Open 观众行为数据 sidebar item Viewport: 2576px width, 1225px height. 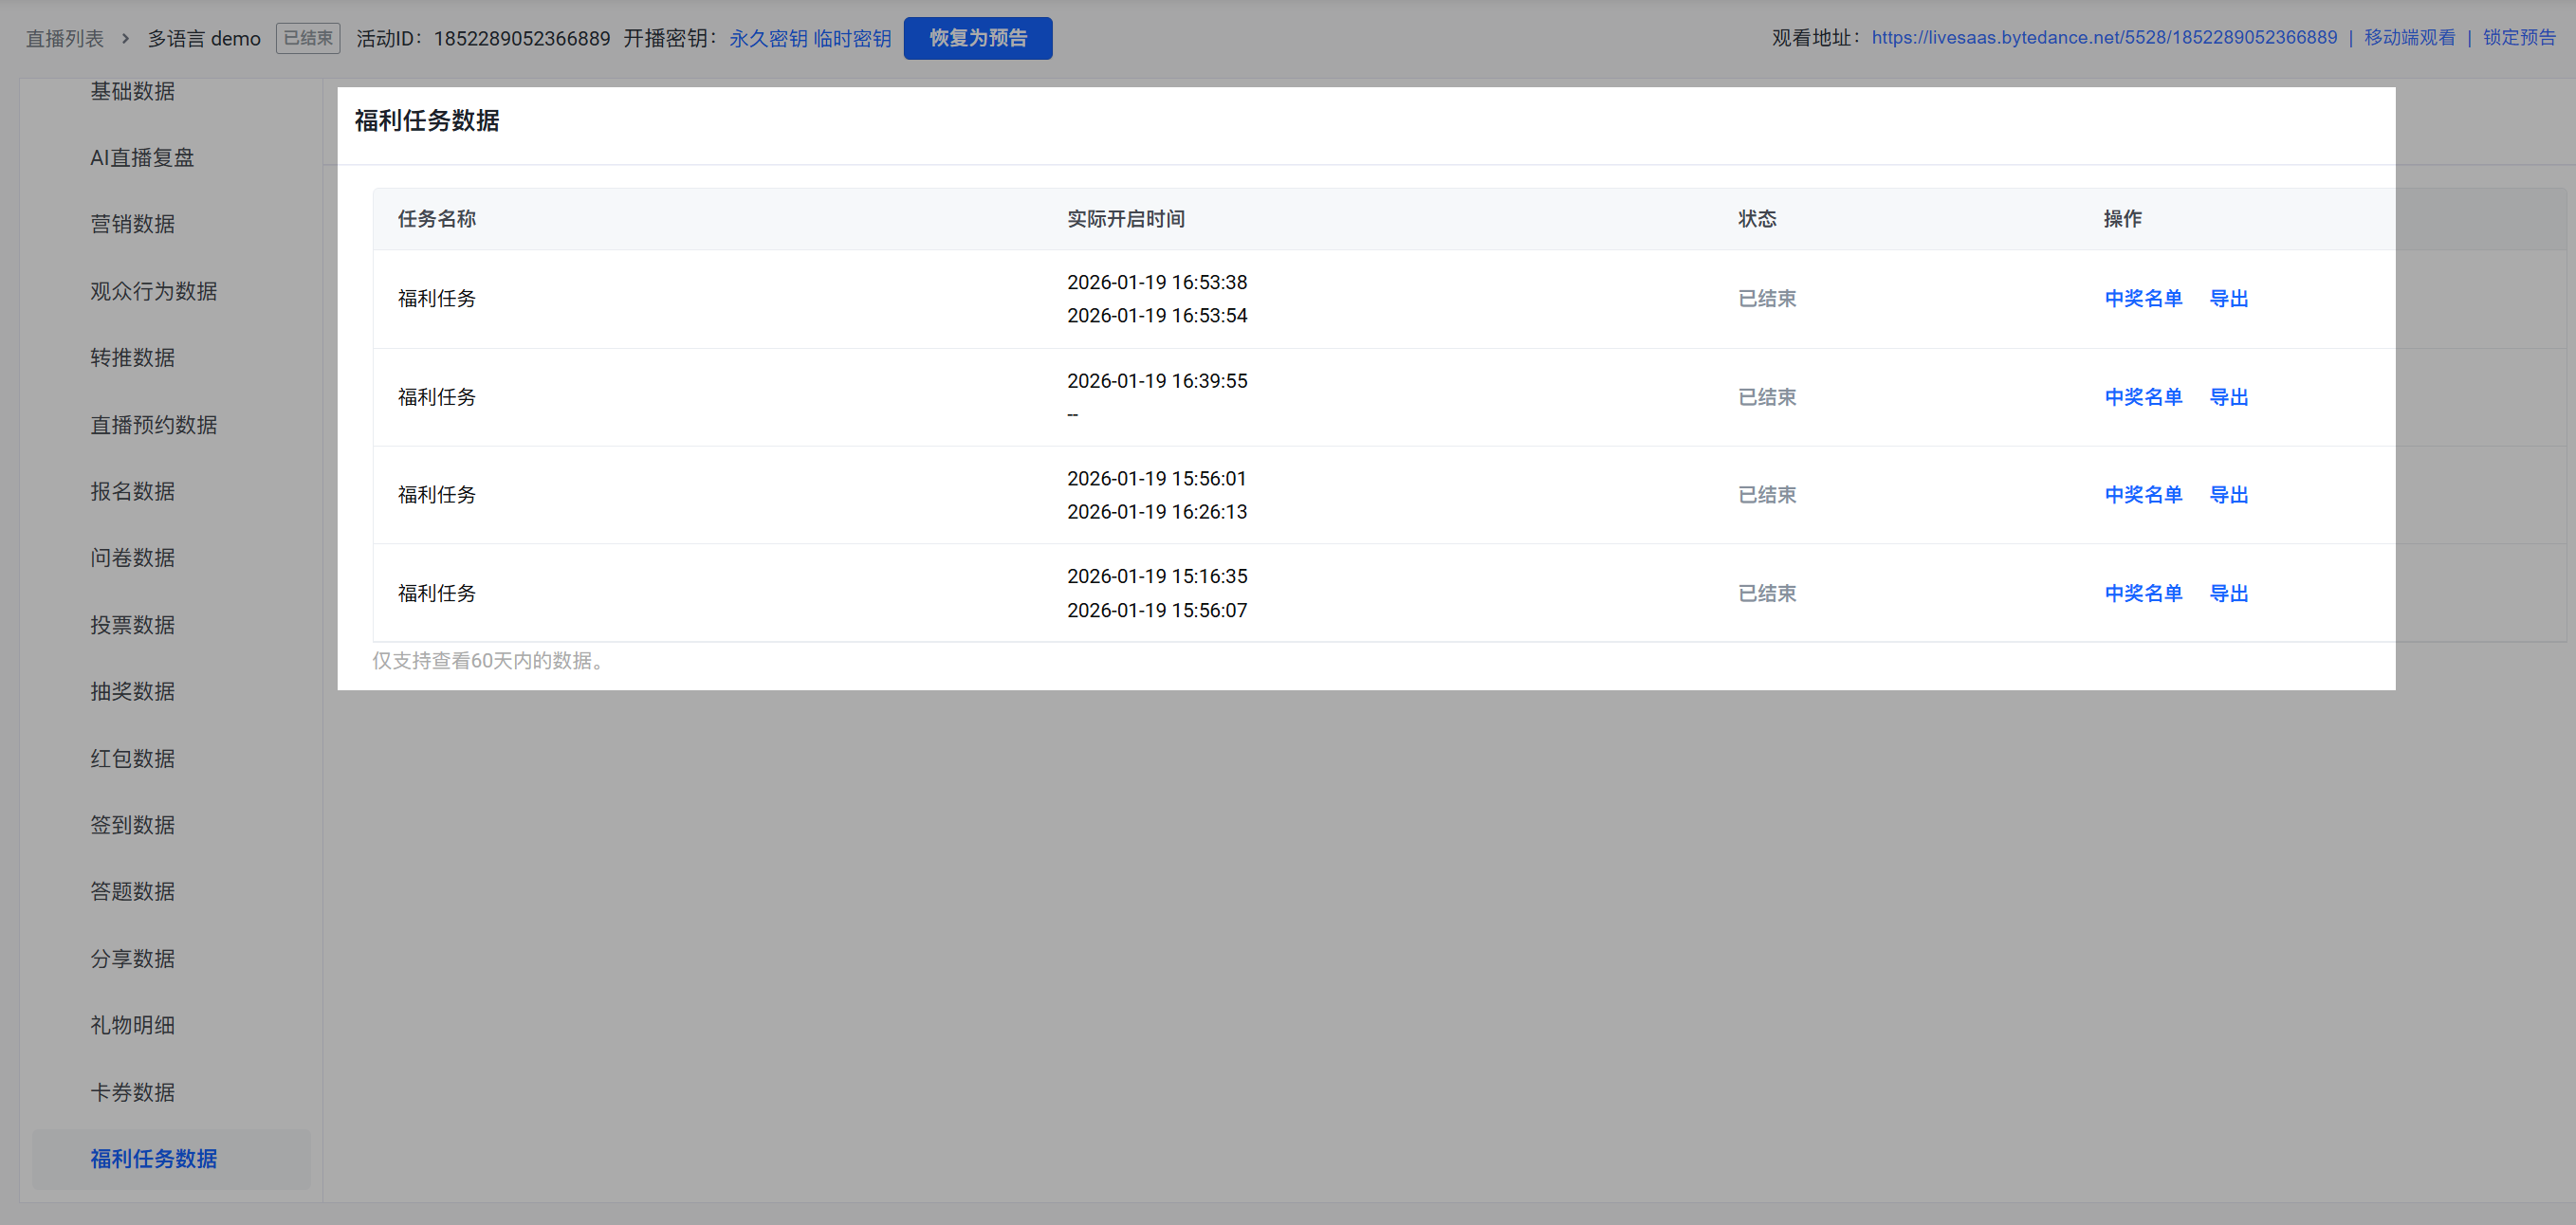(153, 291)
